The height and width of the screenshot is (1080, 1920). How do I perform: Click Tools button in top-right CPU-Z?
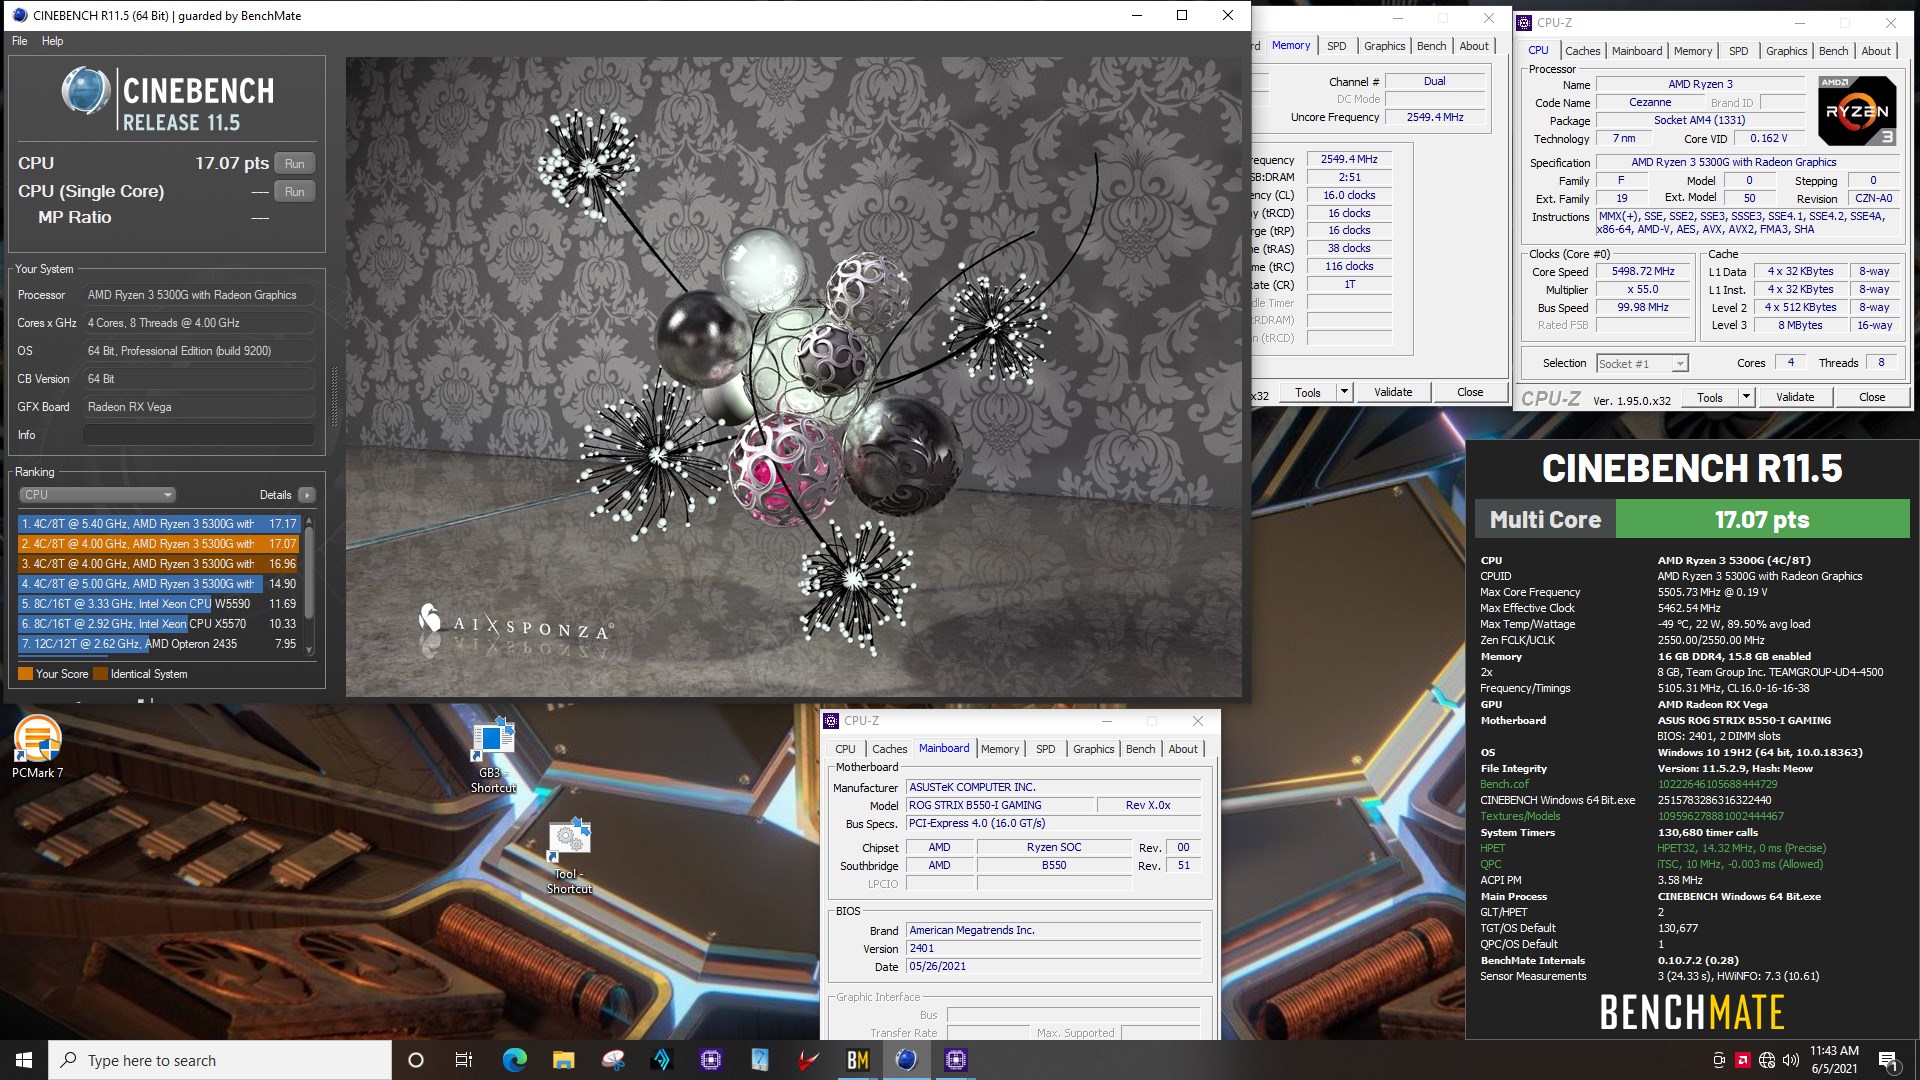[x=1709, y=397]
